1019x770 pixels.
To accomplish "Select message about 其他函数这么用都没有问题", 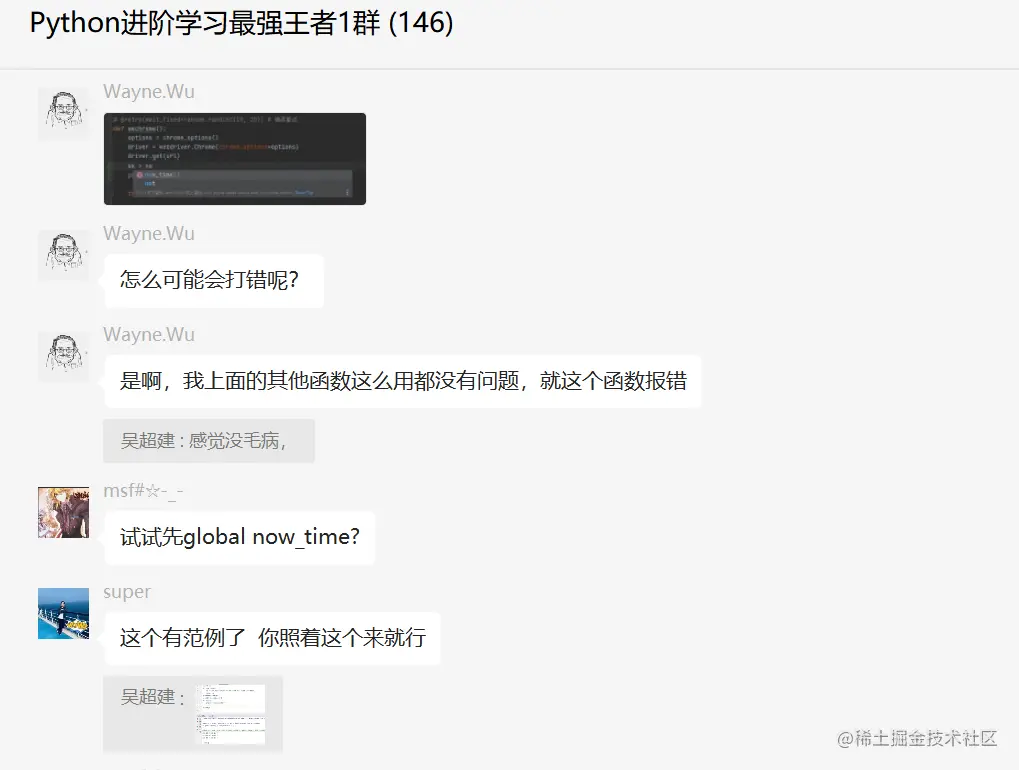I will click(403, 381).
